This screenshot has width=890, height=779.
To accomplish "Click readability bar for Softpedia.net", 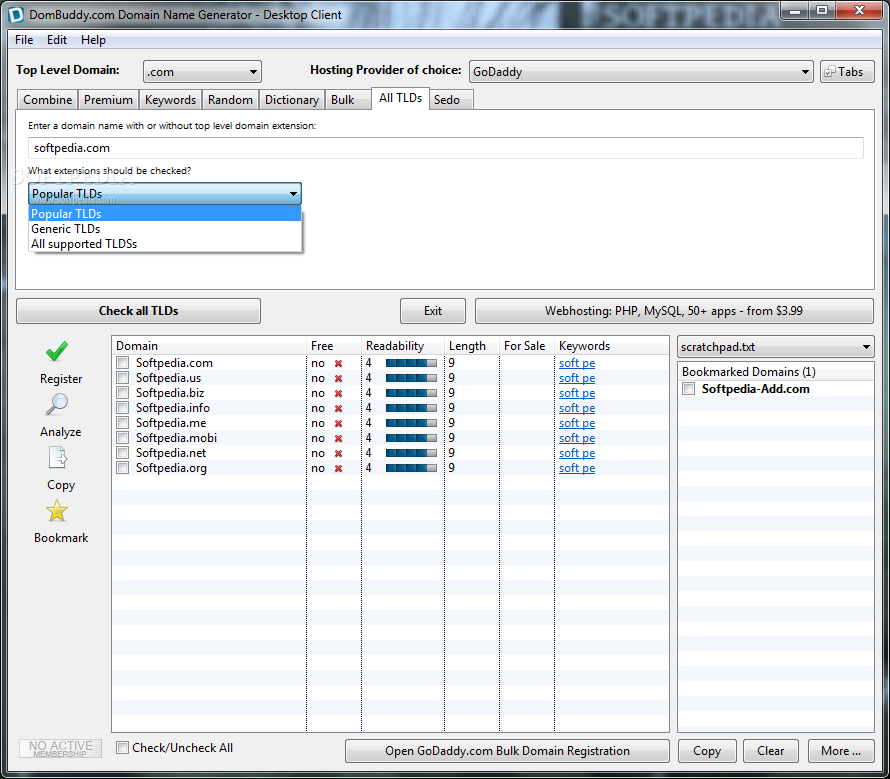I will (412, 453).
